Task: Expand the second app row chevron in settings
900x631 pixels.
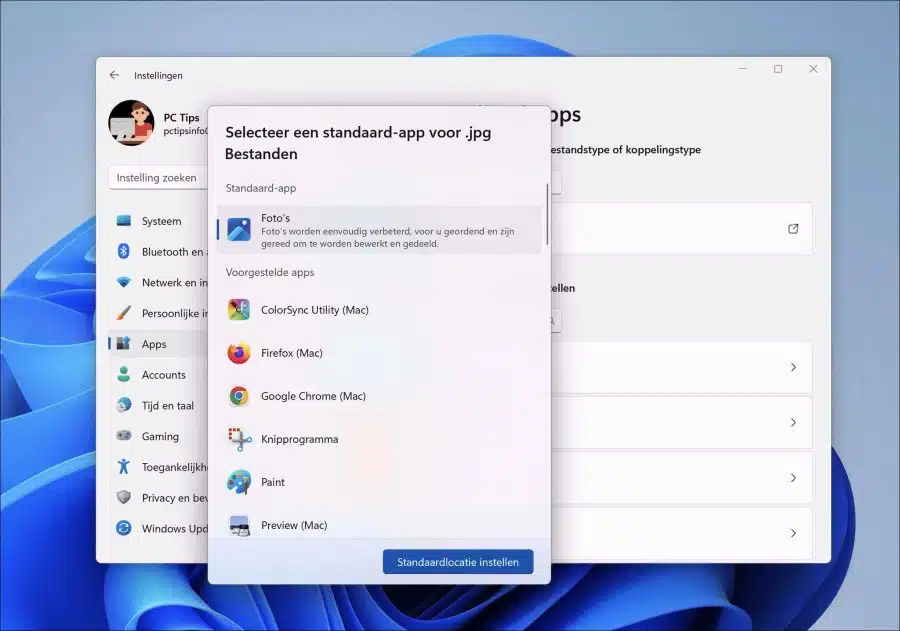Action: 793,423
